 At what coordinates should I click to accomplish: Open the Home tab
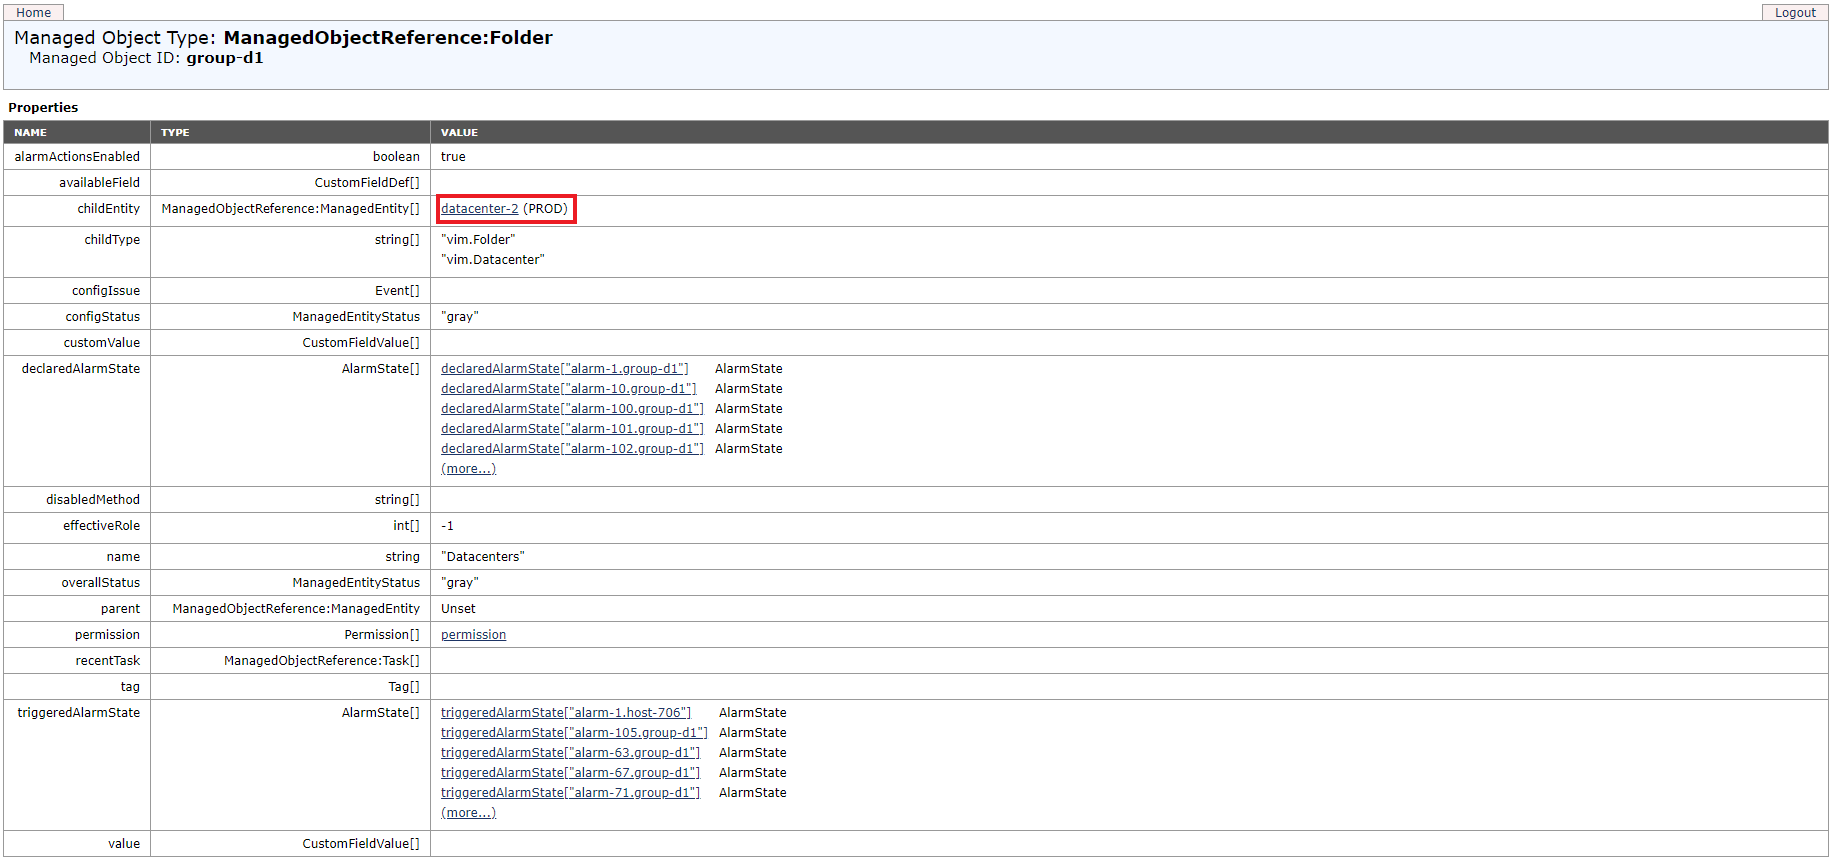point(33,12)
